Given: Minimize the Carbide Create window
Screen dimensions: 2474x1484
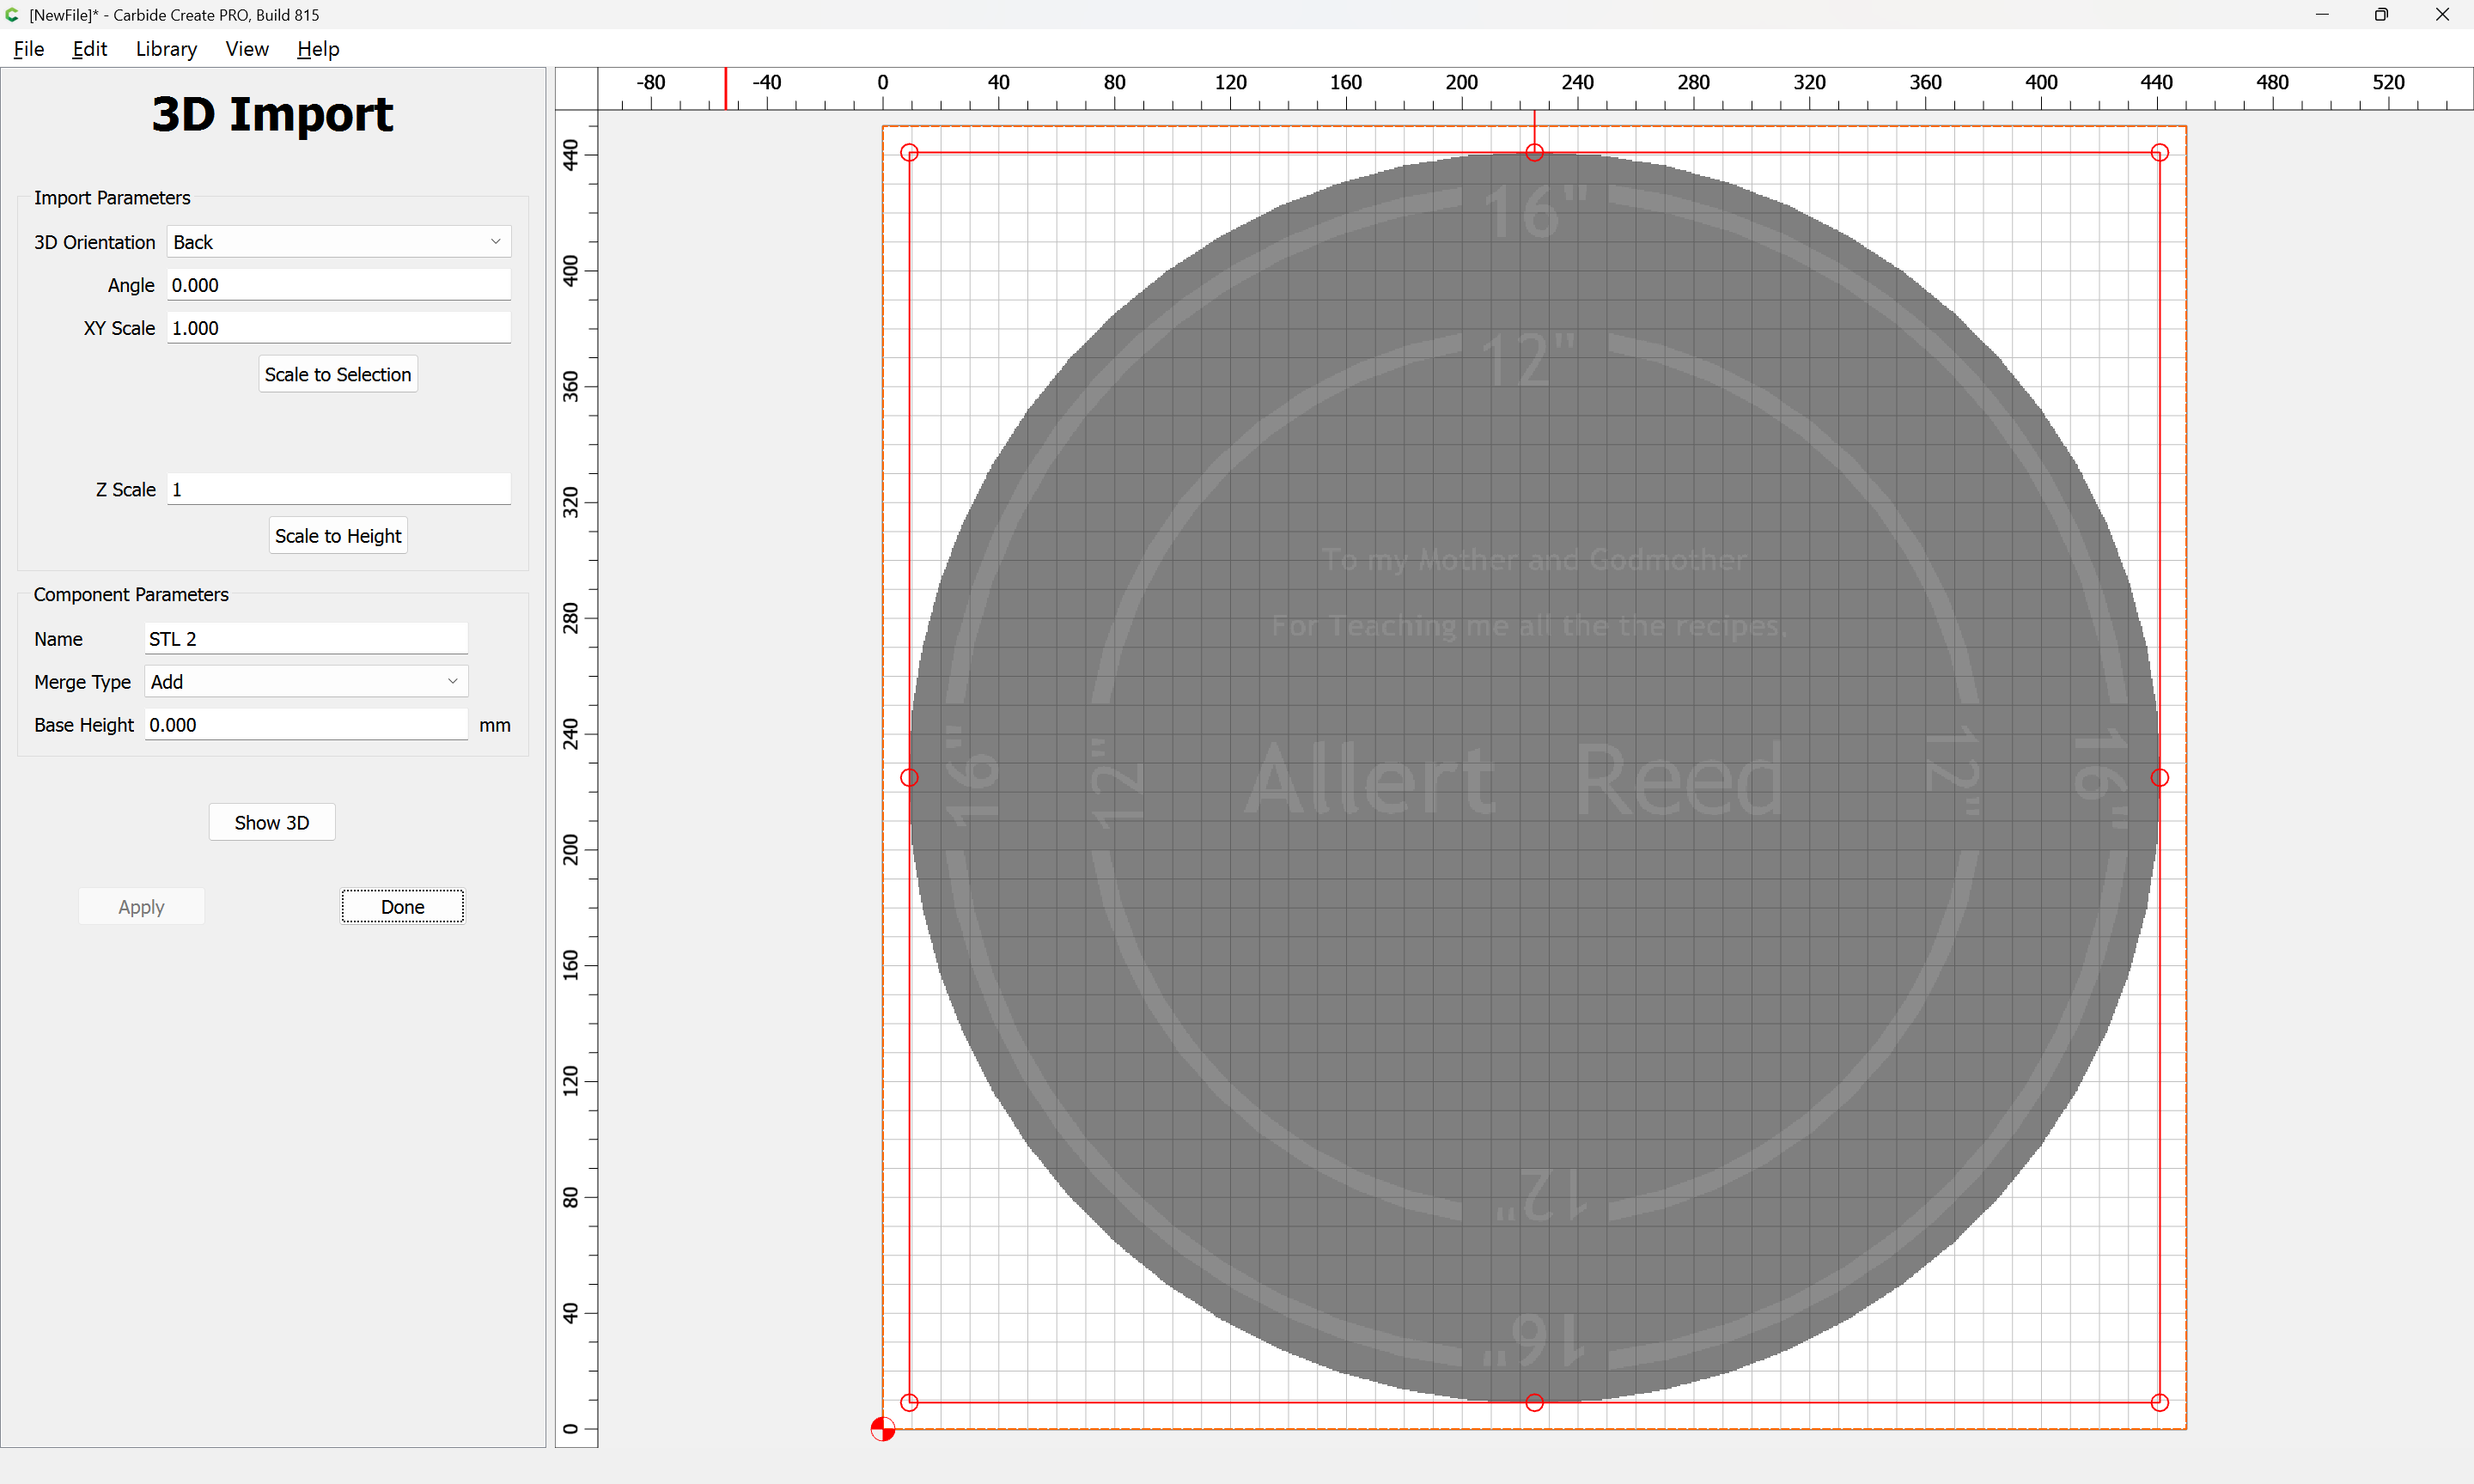Looking at the screenshot, I should tap(2322, 15).
